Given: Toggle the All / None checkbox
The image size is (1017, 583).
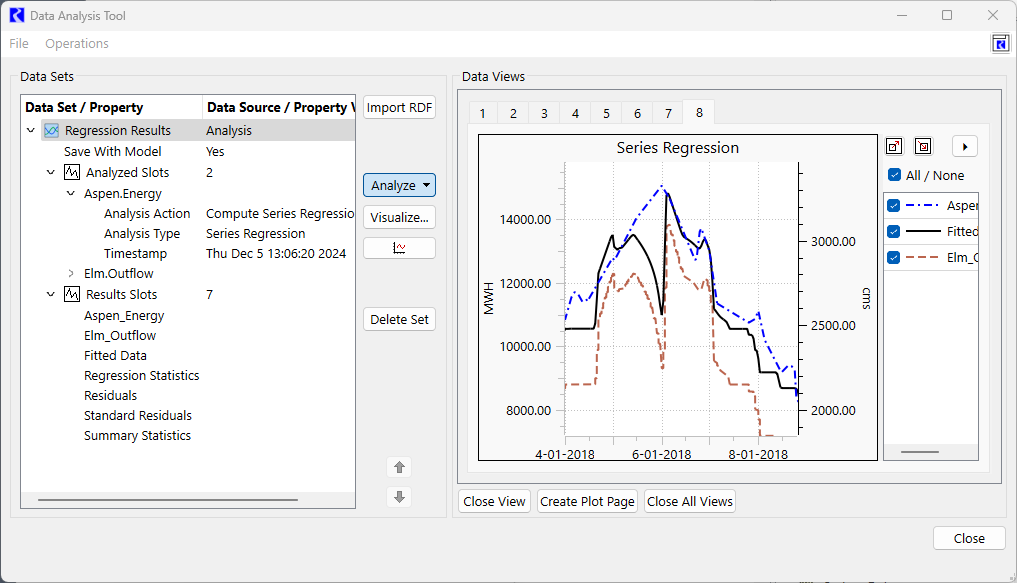Looking at the screenshot, I should pyautogui.click(x=895, y=176).
